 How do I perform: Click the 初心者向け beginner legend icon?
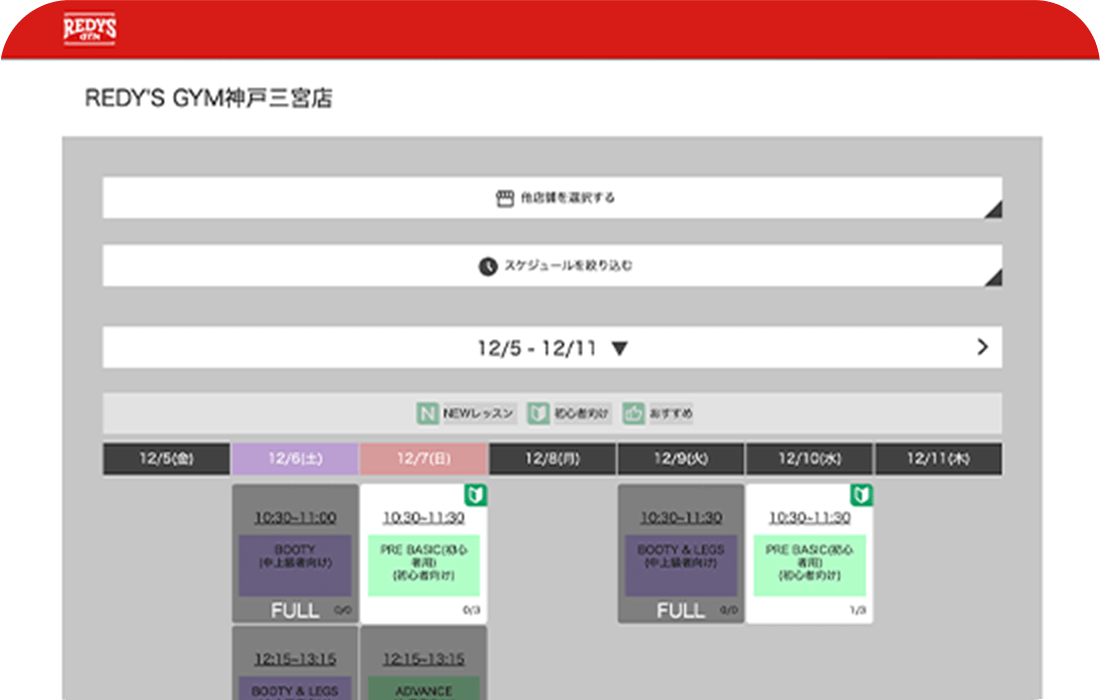538,413
